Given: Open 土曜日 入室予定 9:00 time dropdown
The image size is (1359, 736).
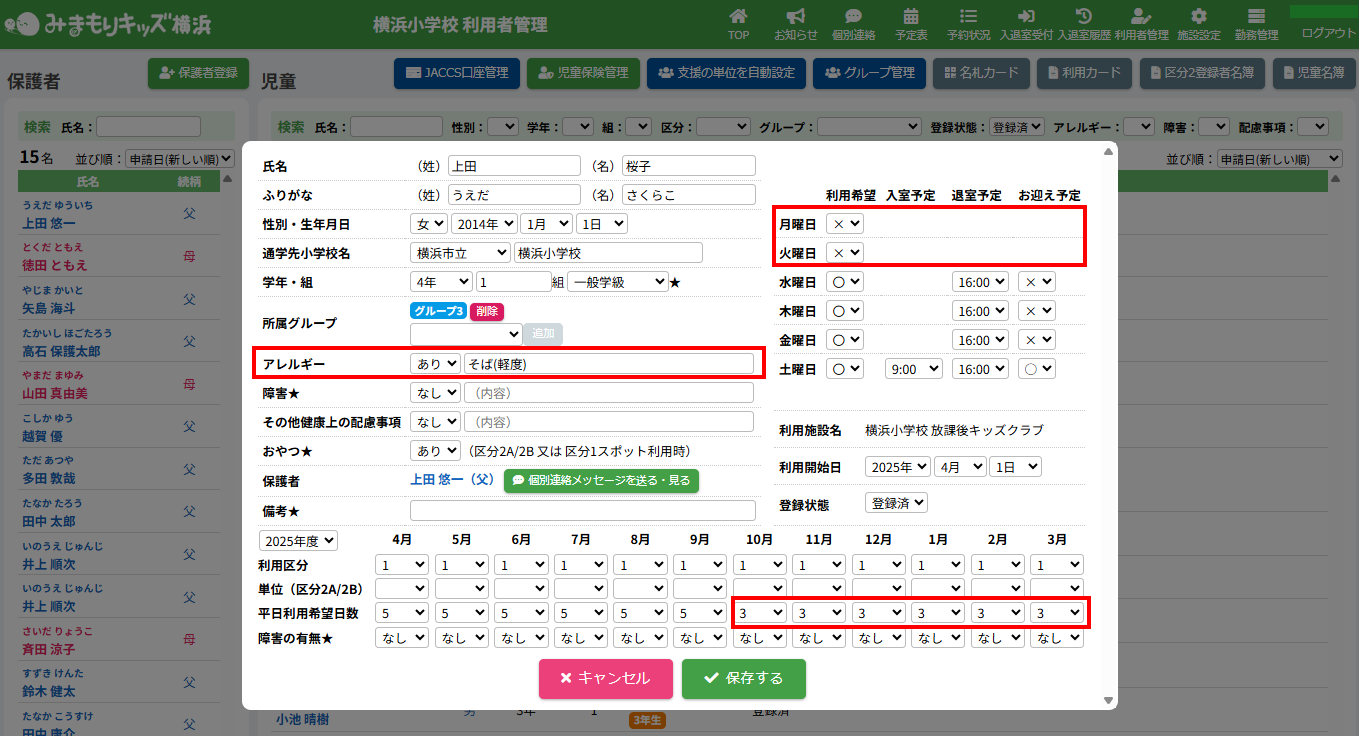Looking at the screenshot, I should click(x=913, y=369).
